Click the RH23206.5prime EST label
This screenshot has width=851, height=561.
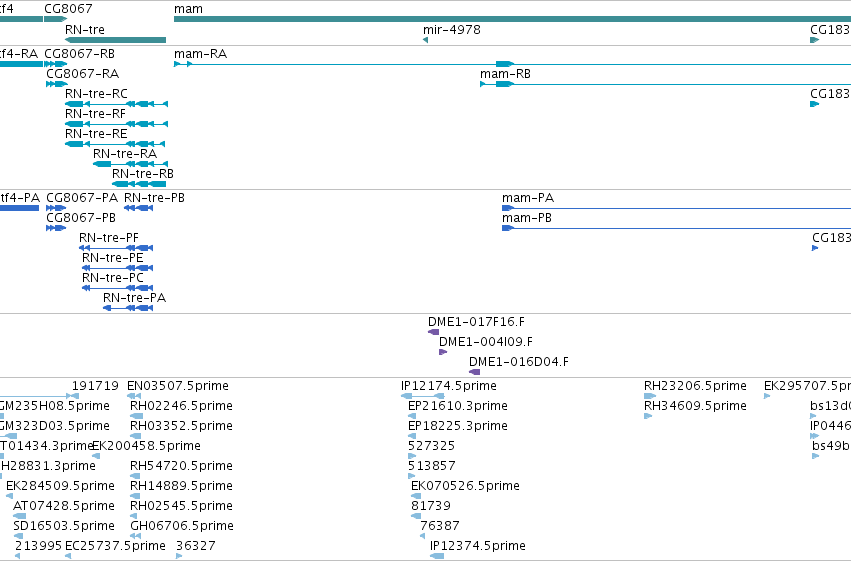(695, 386)
